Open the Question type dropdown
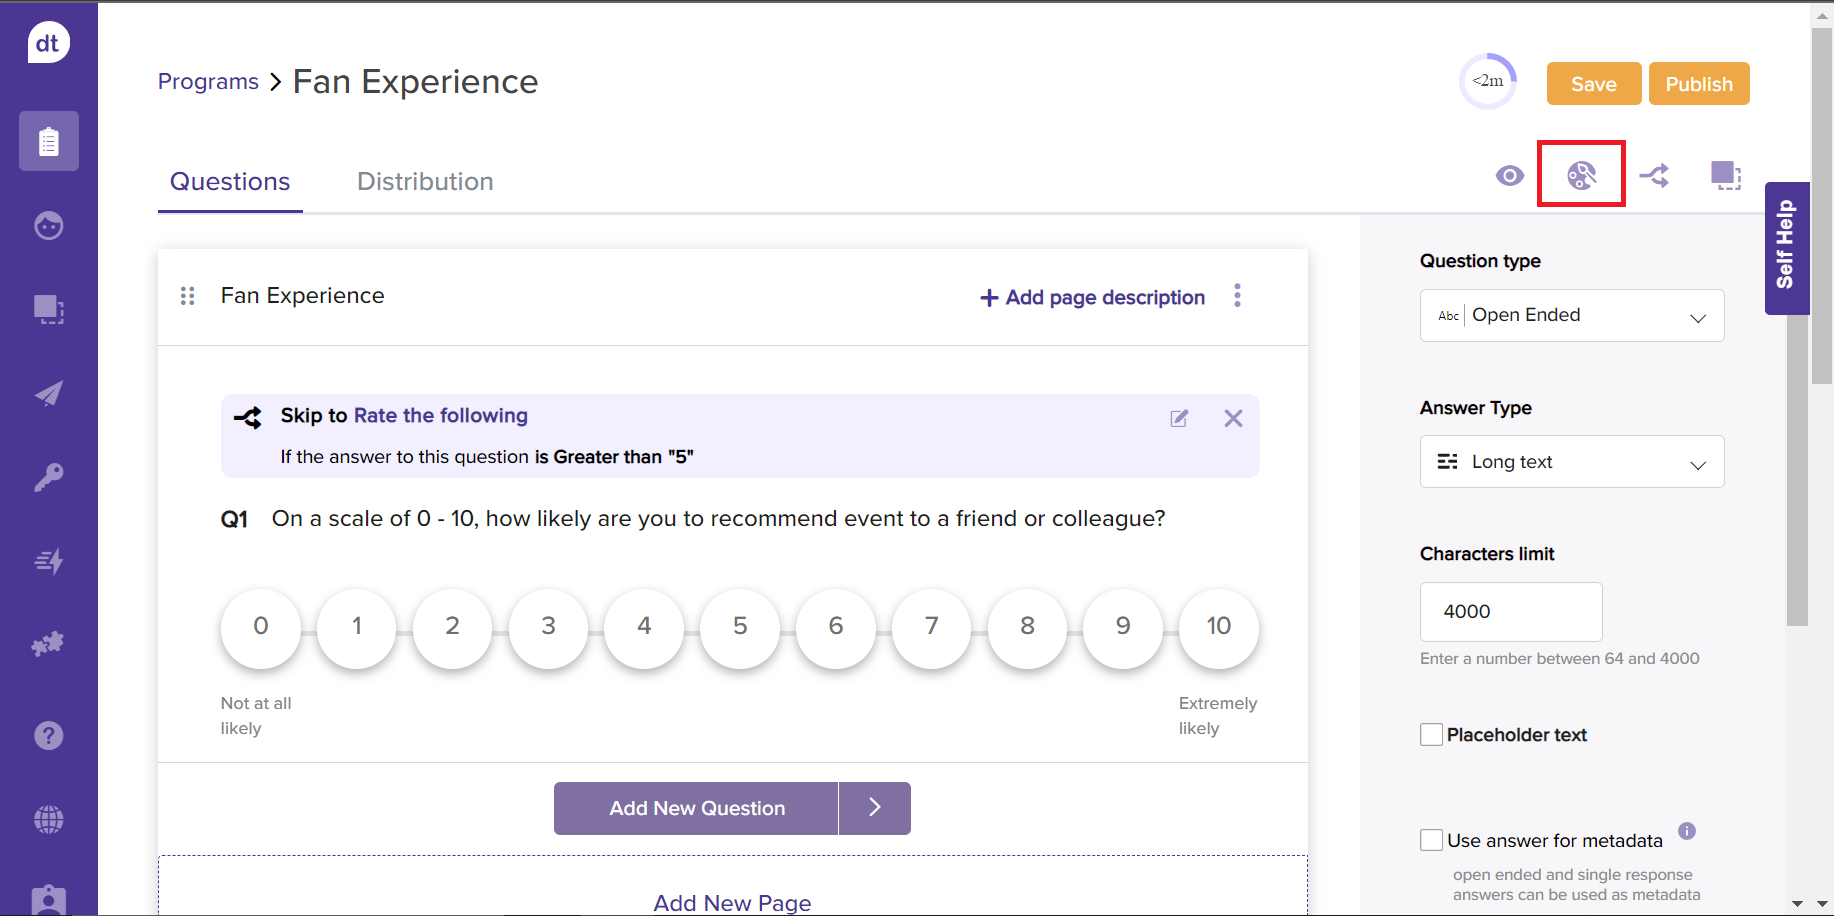Screen dimensions: 1834x916 coord(1571,316)
